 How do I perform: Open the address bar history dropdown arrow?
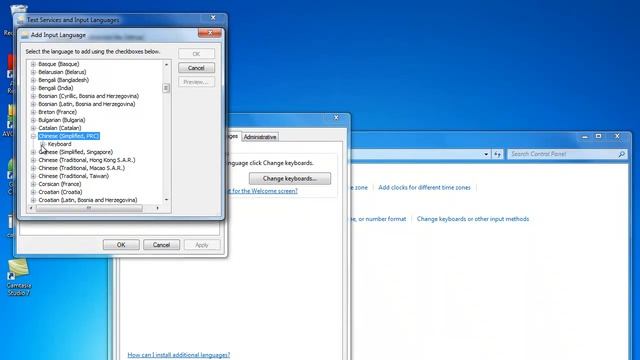[486, 154]
